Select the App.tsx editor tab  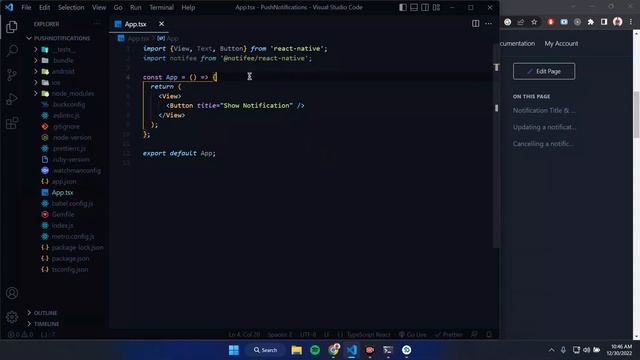[136, 24]
